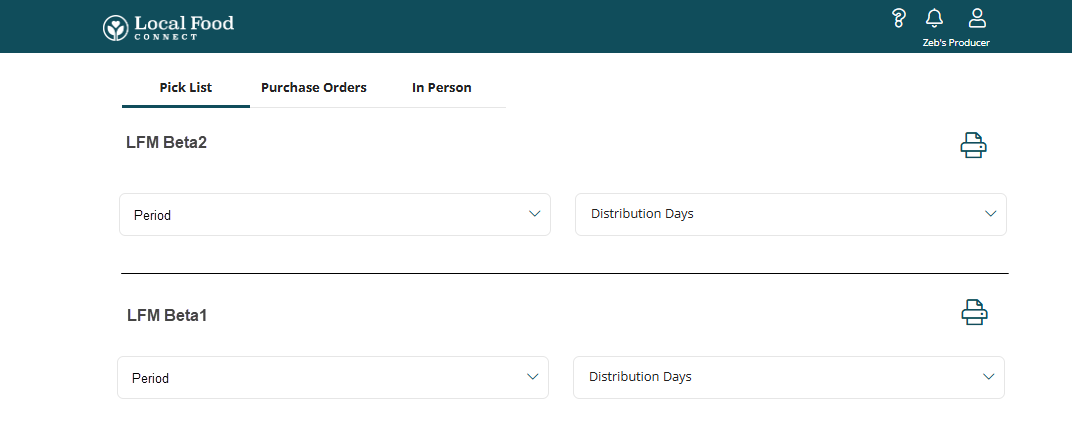Open the help question mark icon

click(899, 18)
